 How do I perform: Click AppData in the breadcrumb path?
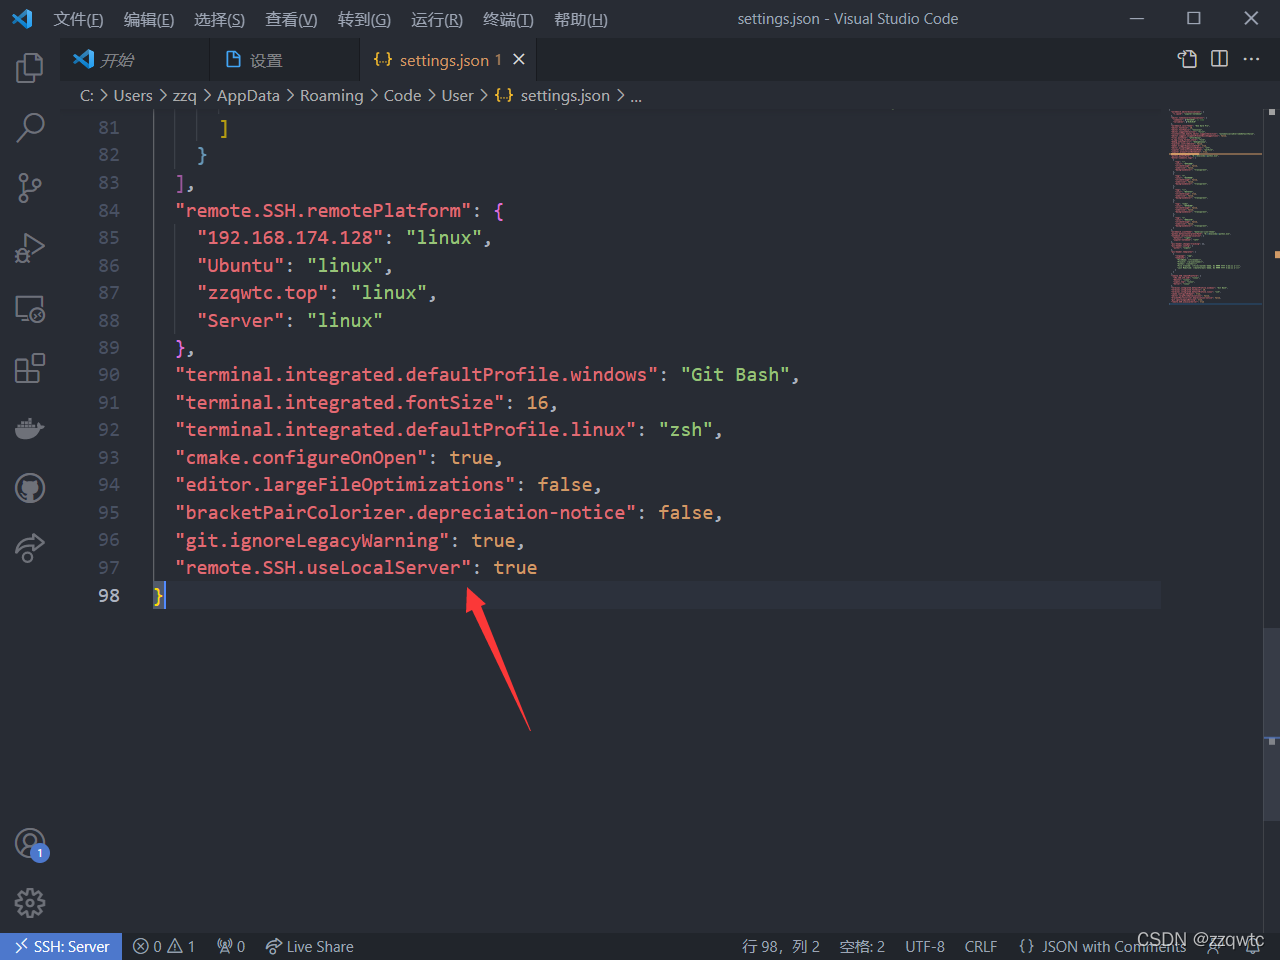248,95
